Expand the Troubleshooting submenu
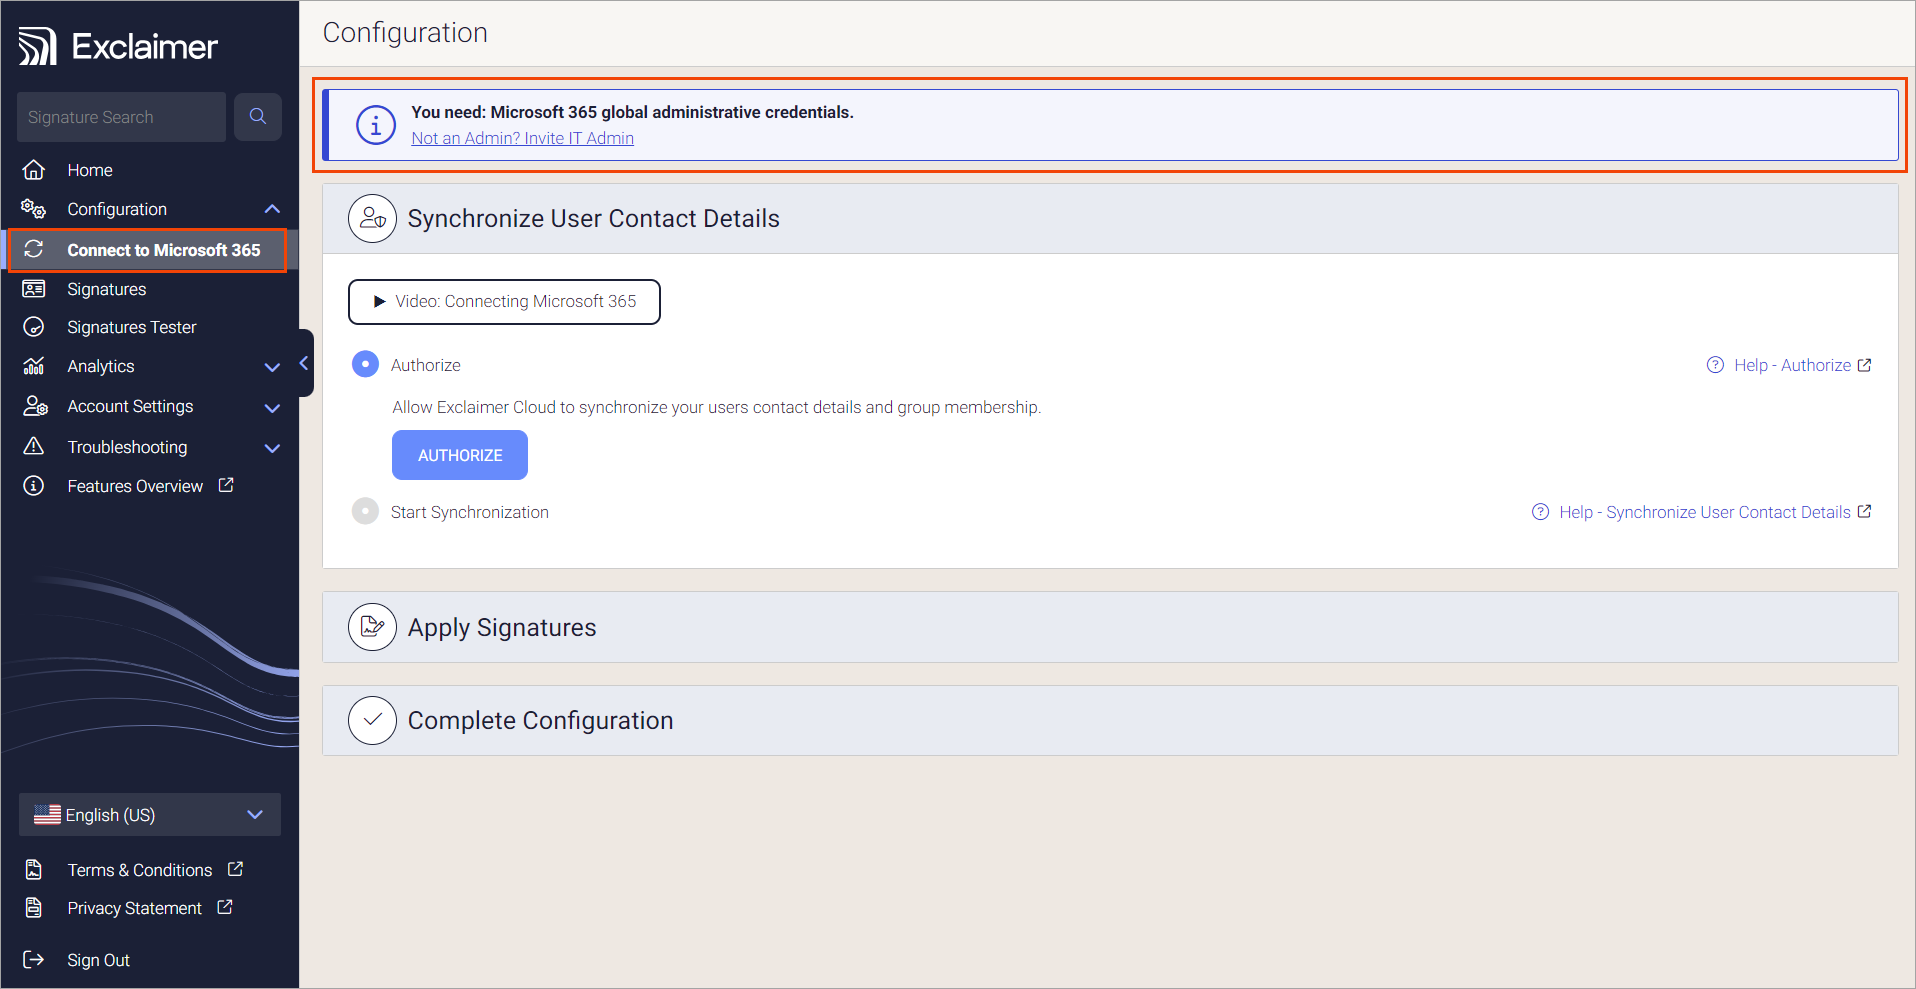 click(272, 448)
